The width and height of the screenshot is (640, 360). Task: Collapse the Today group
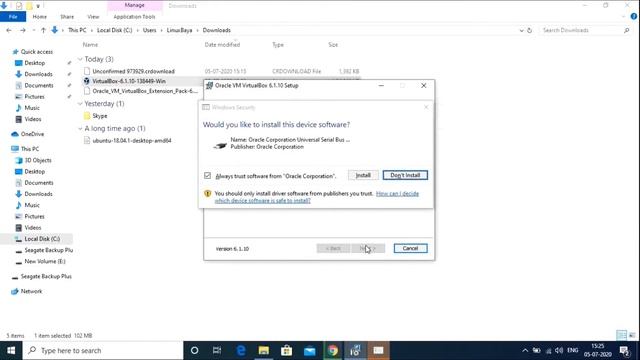[80, 59]
